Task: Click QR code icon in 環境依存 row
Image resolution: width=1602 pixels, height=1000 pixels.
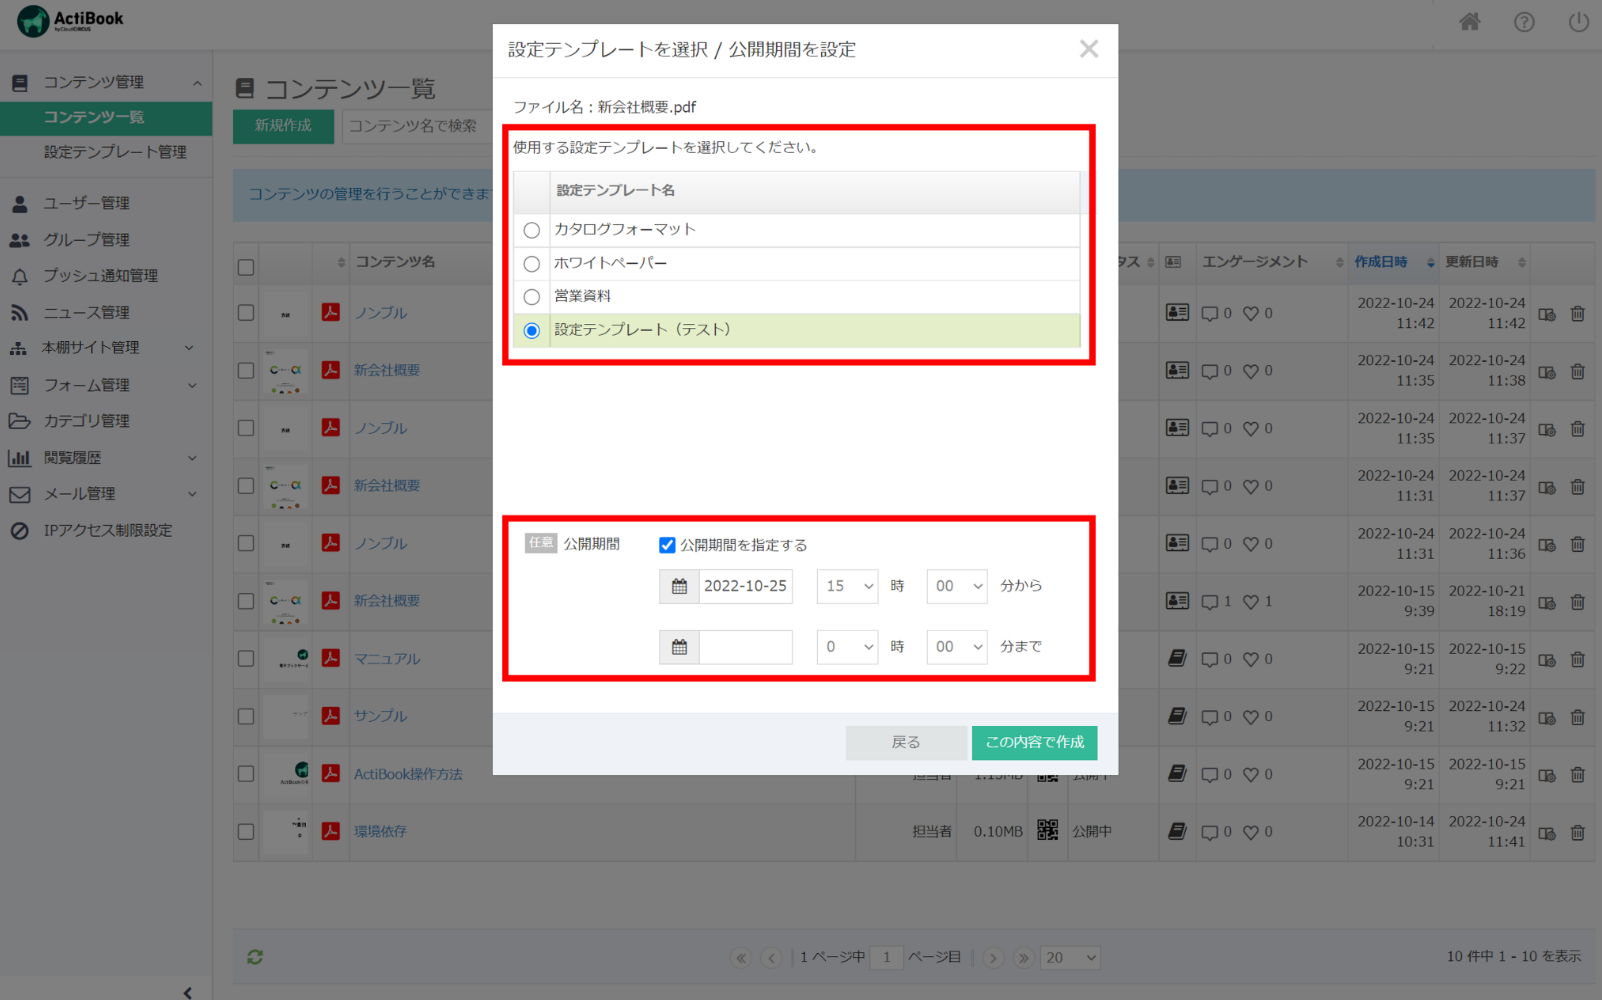Action: [x=1047, y=831]
